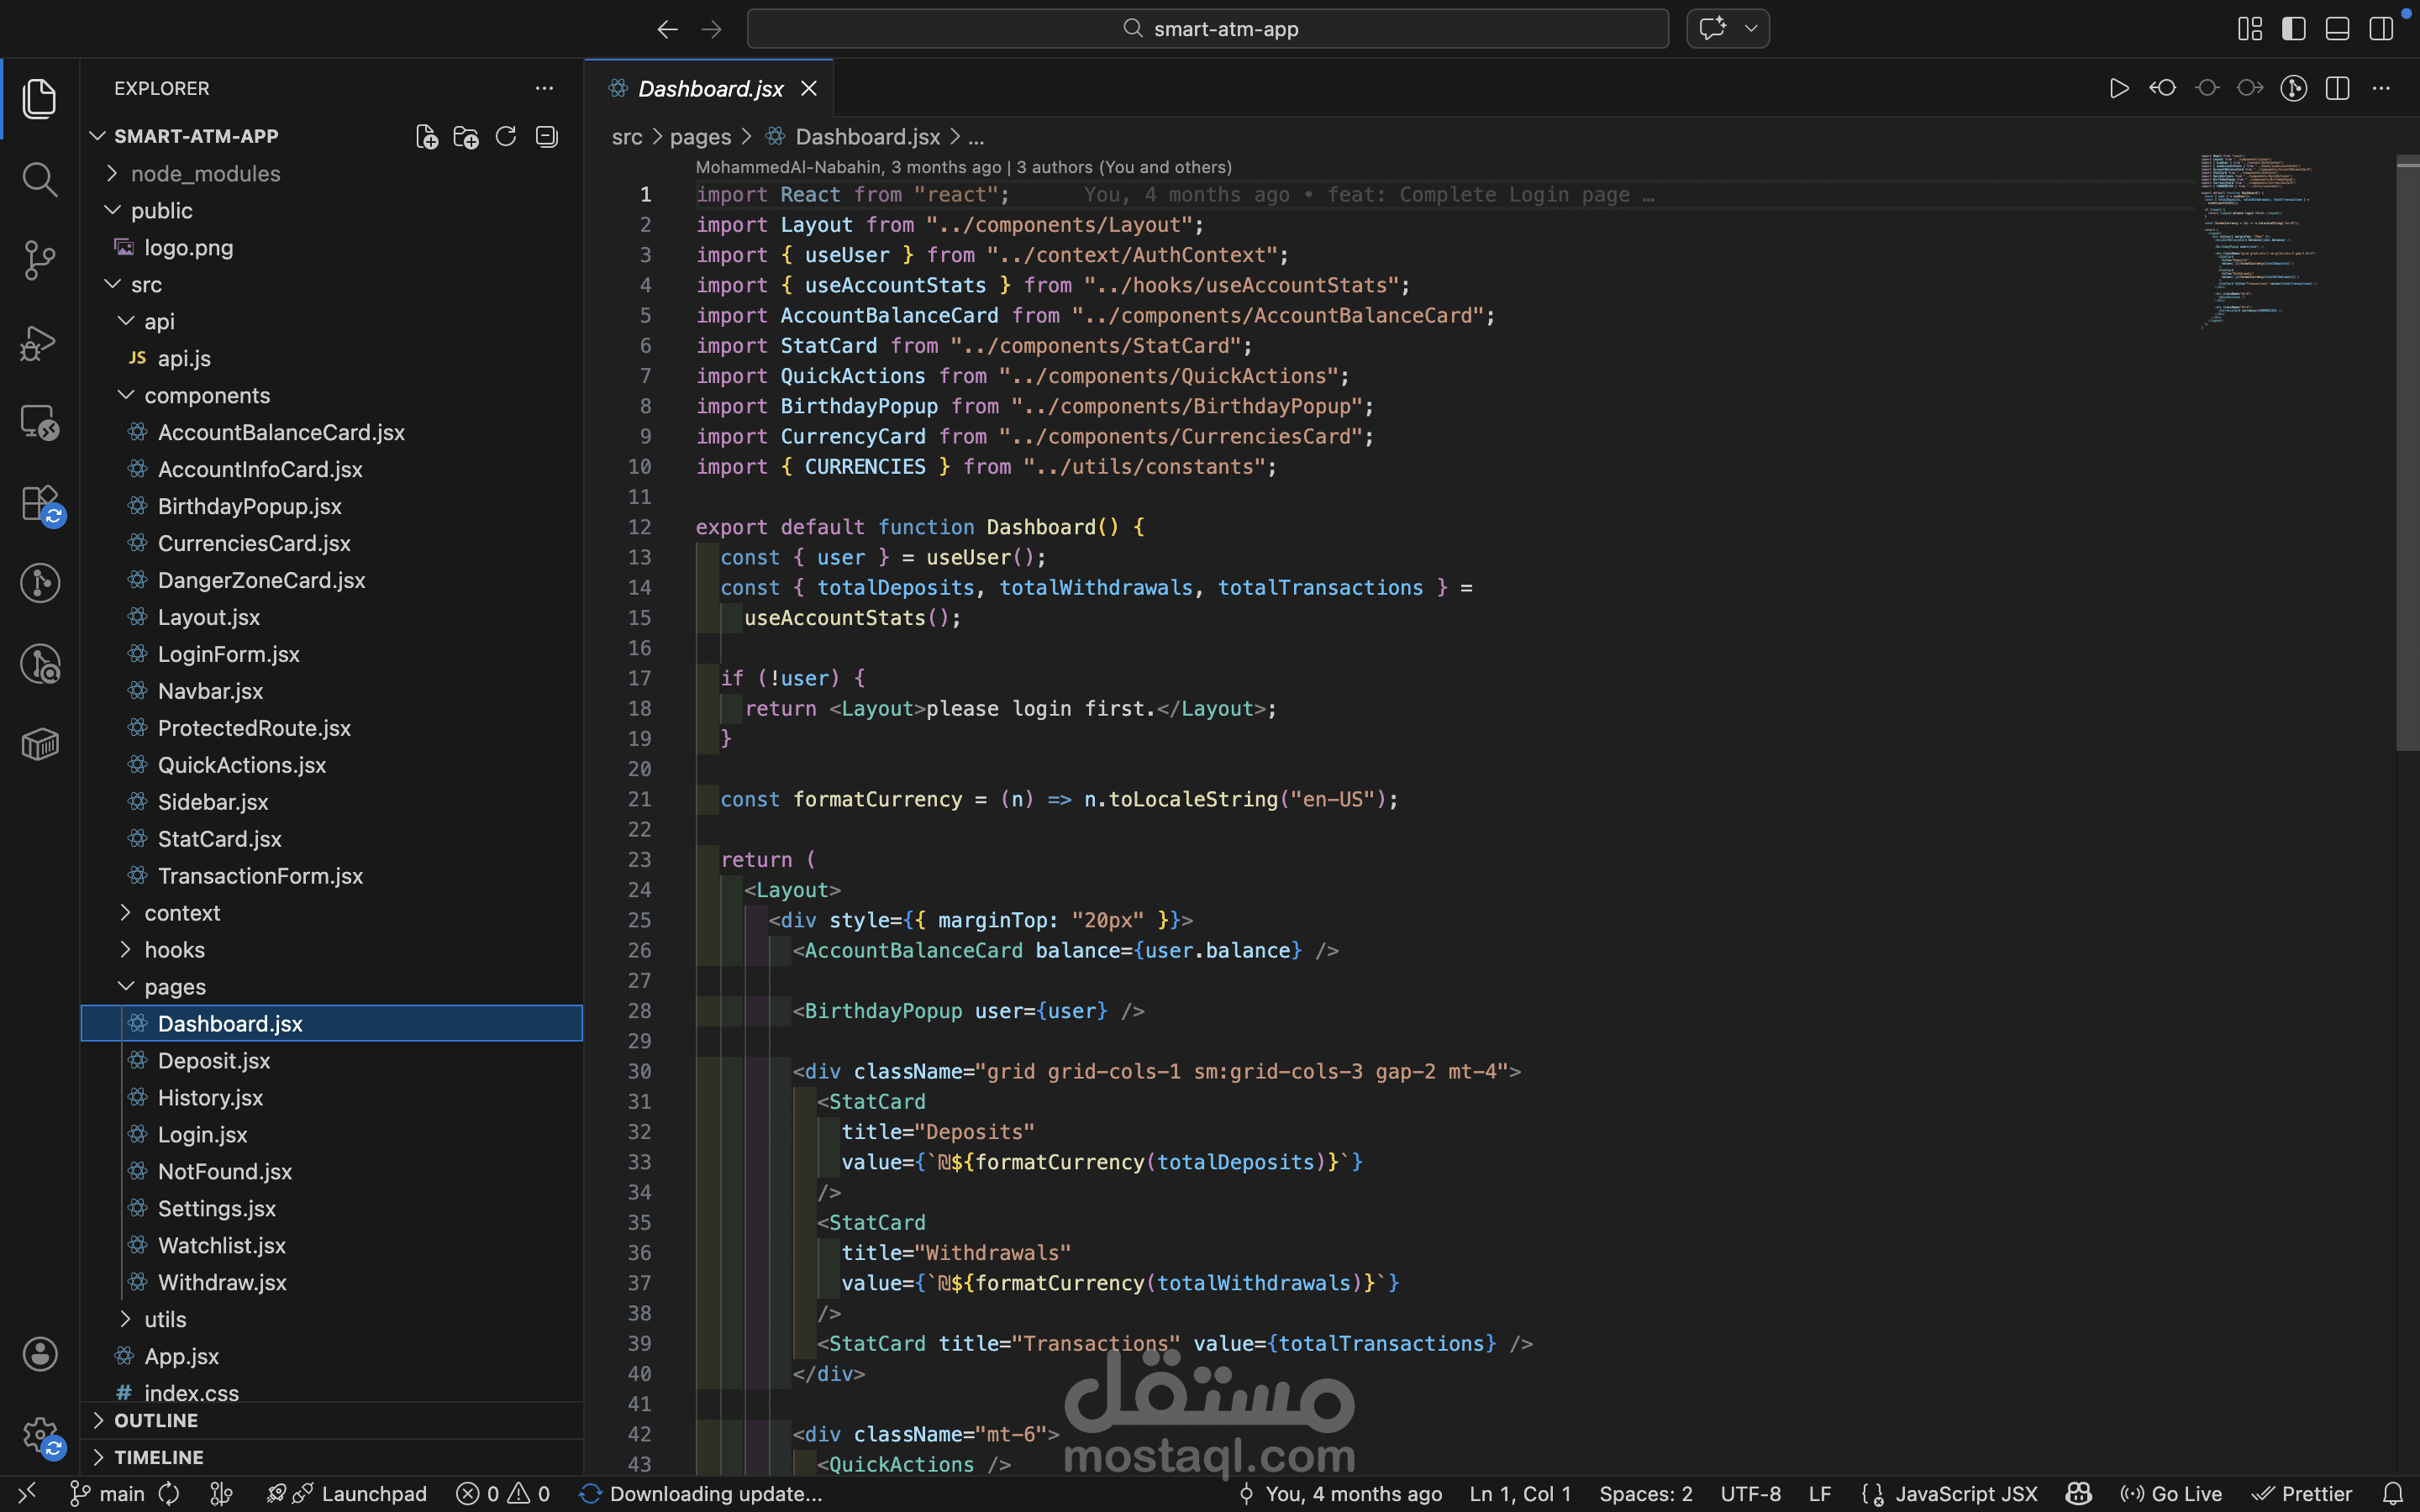Split the editor to the right

(2337, 89)
